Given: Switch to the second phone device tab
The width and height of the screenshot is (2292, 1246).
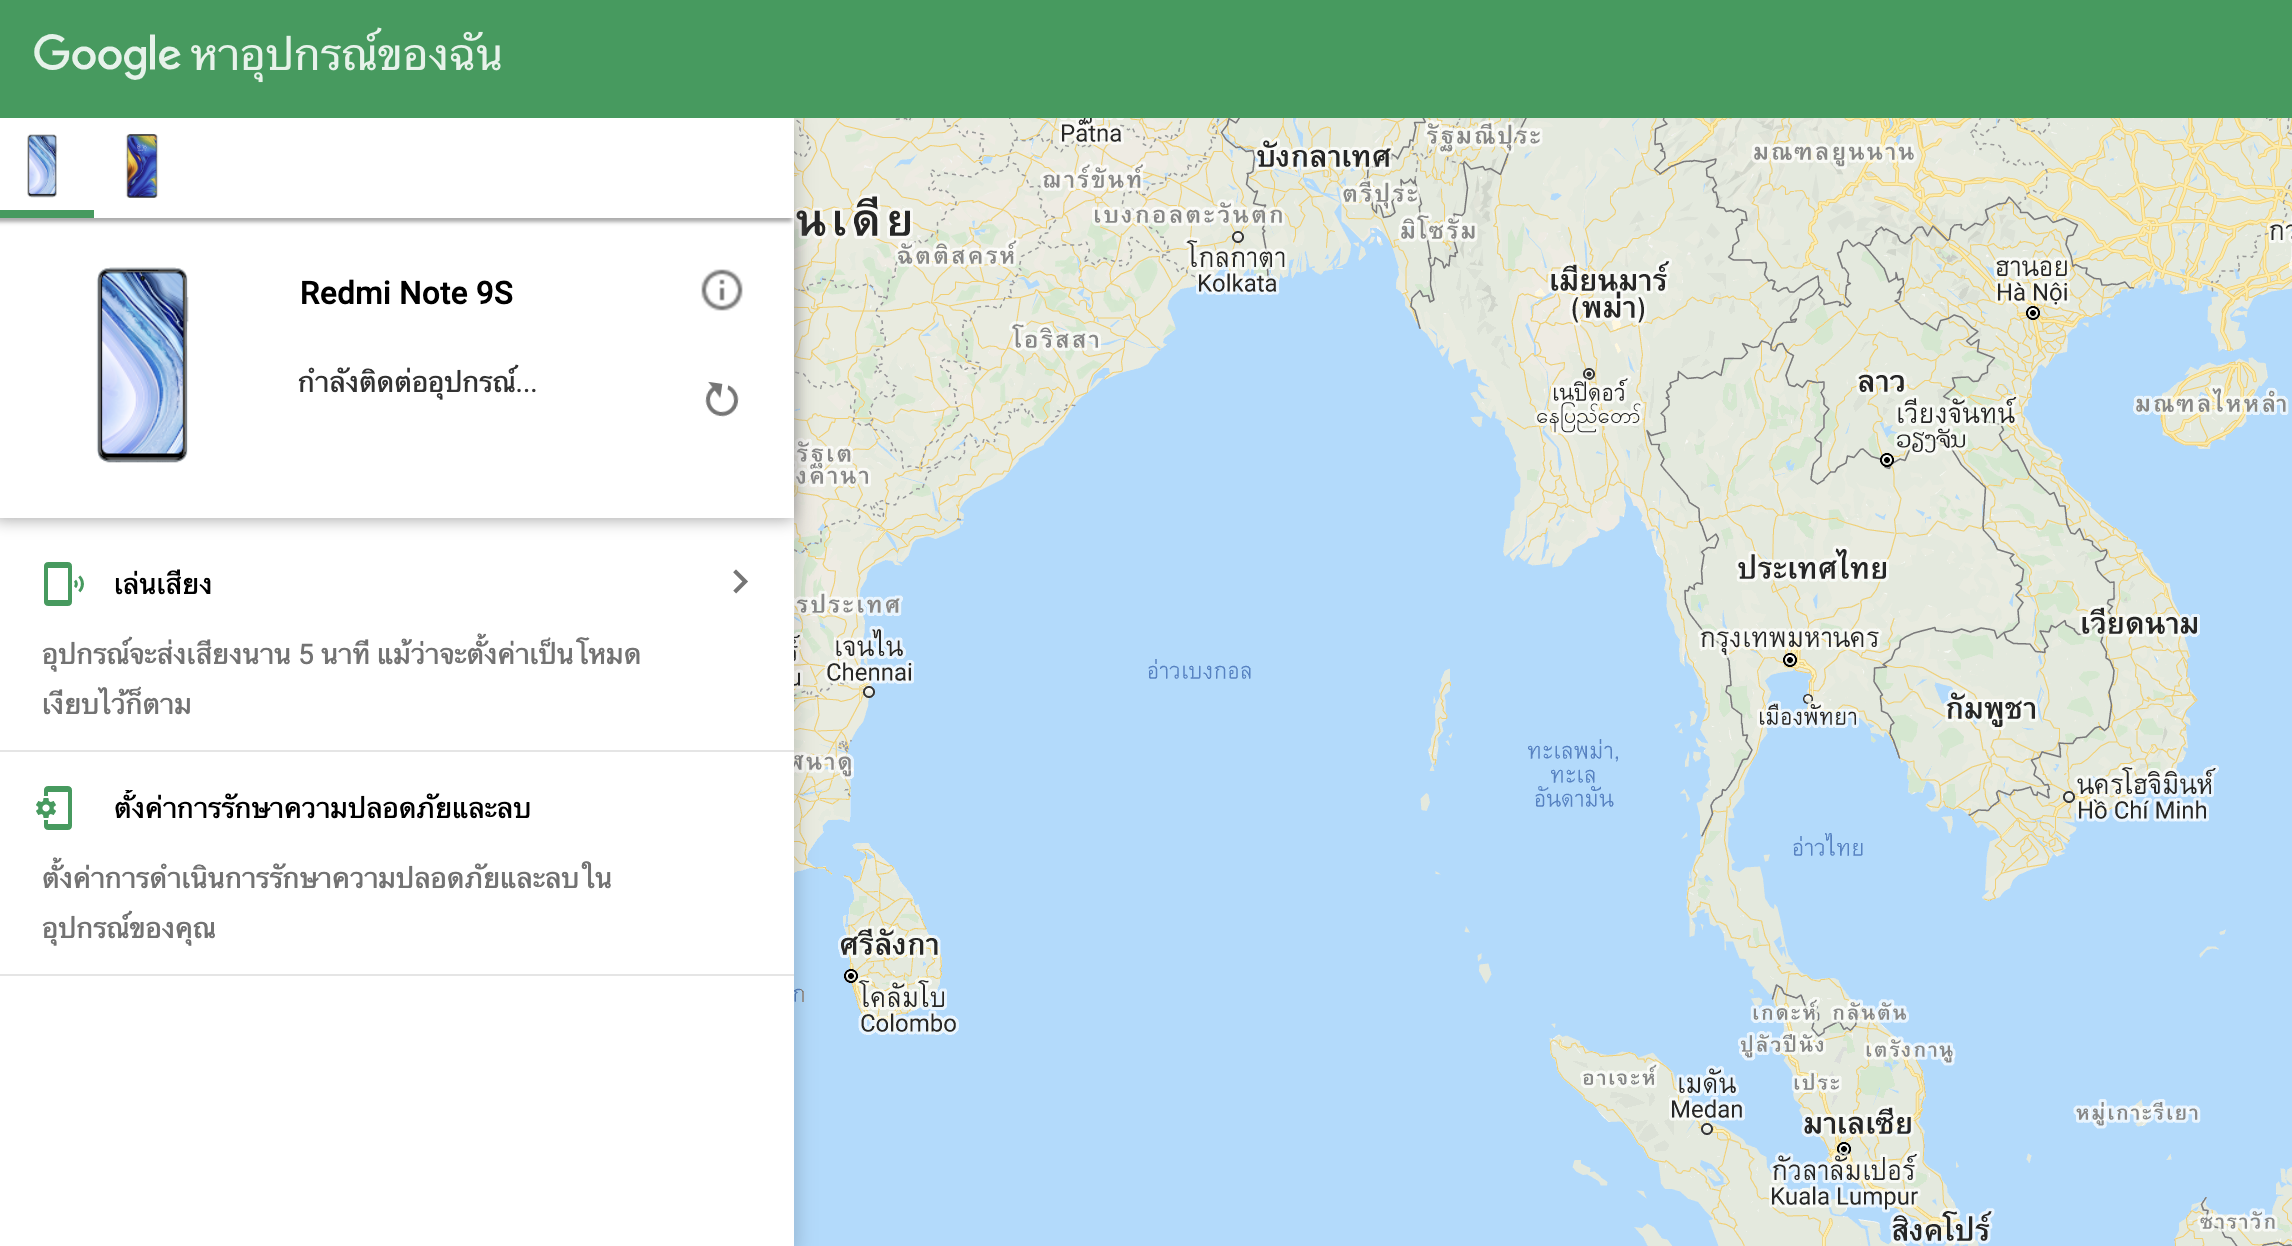Looking at the screenshot, I should (x=142, y=166).
